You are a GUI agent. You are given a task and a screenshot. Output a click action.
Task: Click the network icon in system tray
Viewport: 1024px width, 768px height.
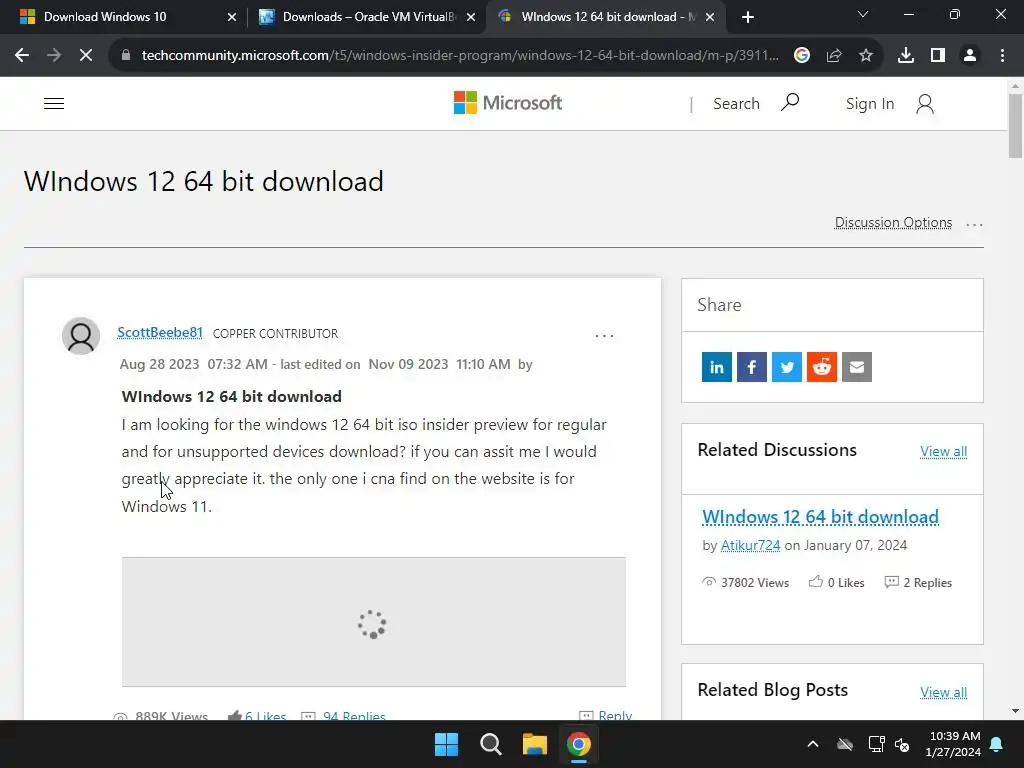pos(876,744)
